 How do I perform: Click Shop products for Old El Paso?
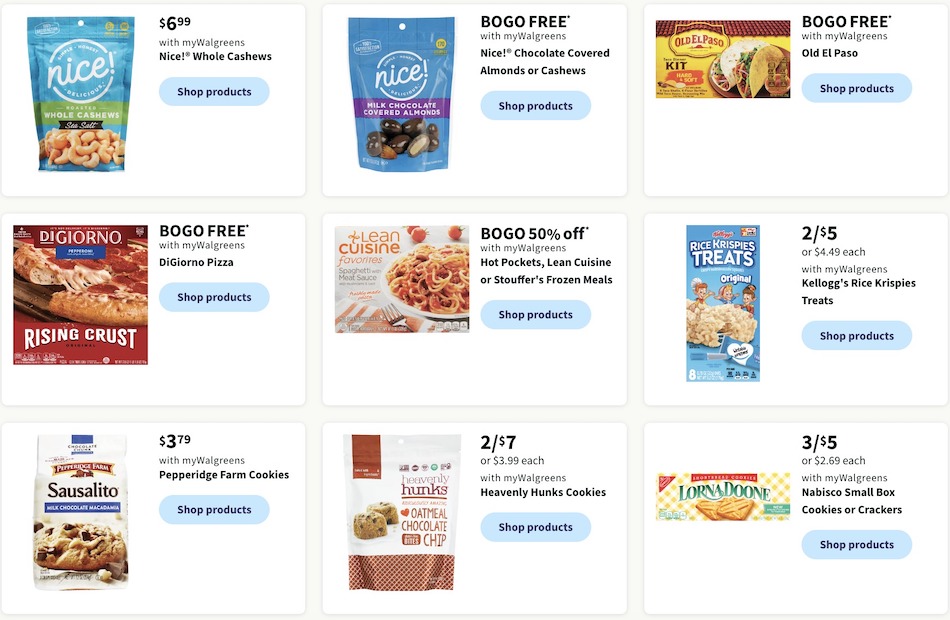click(856, 88)
